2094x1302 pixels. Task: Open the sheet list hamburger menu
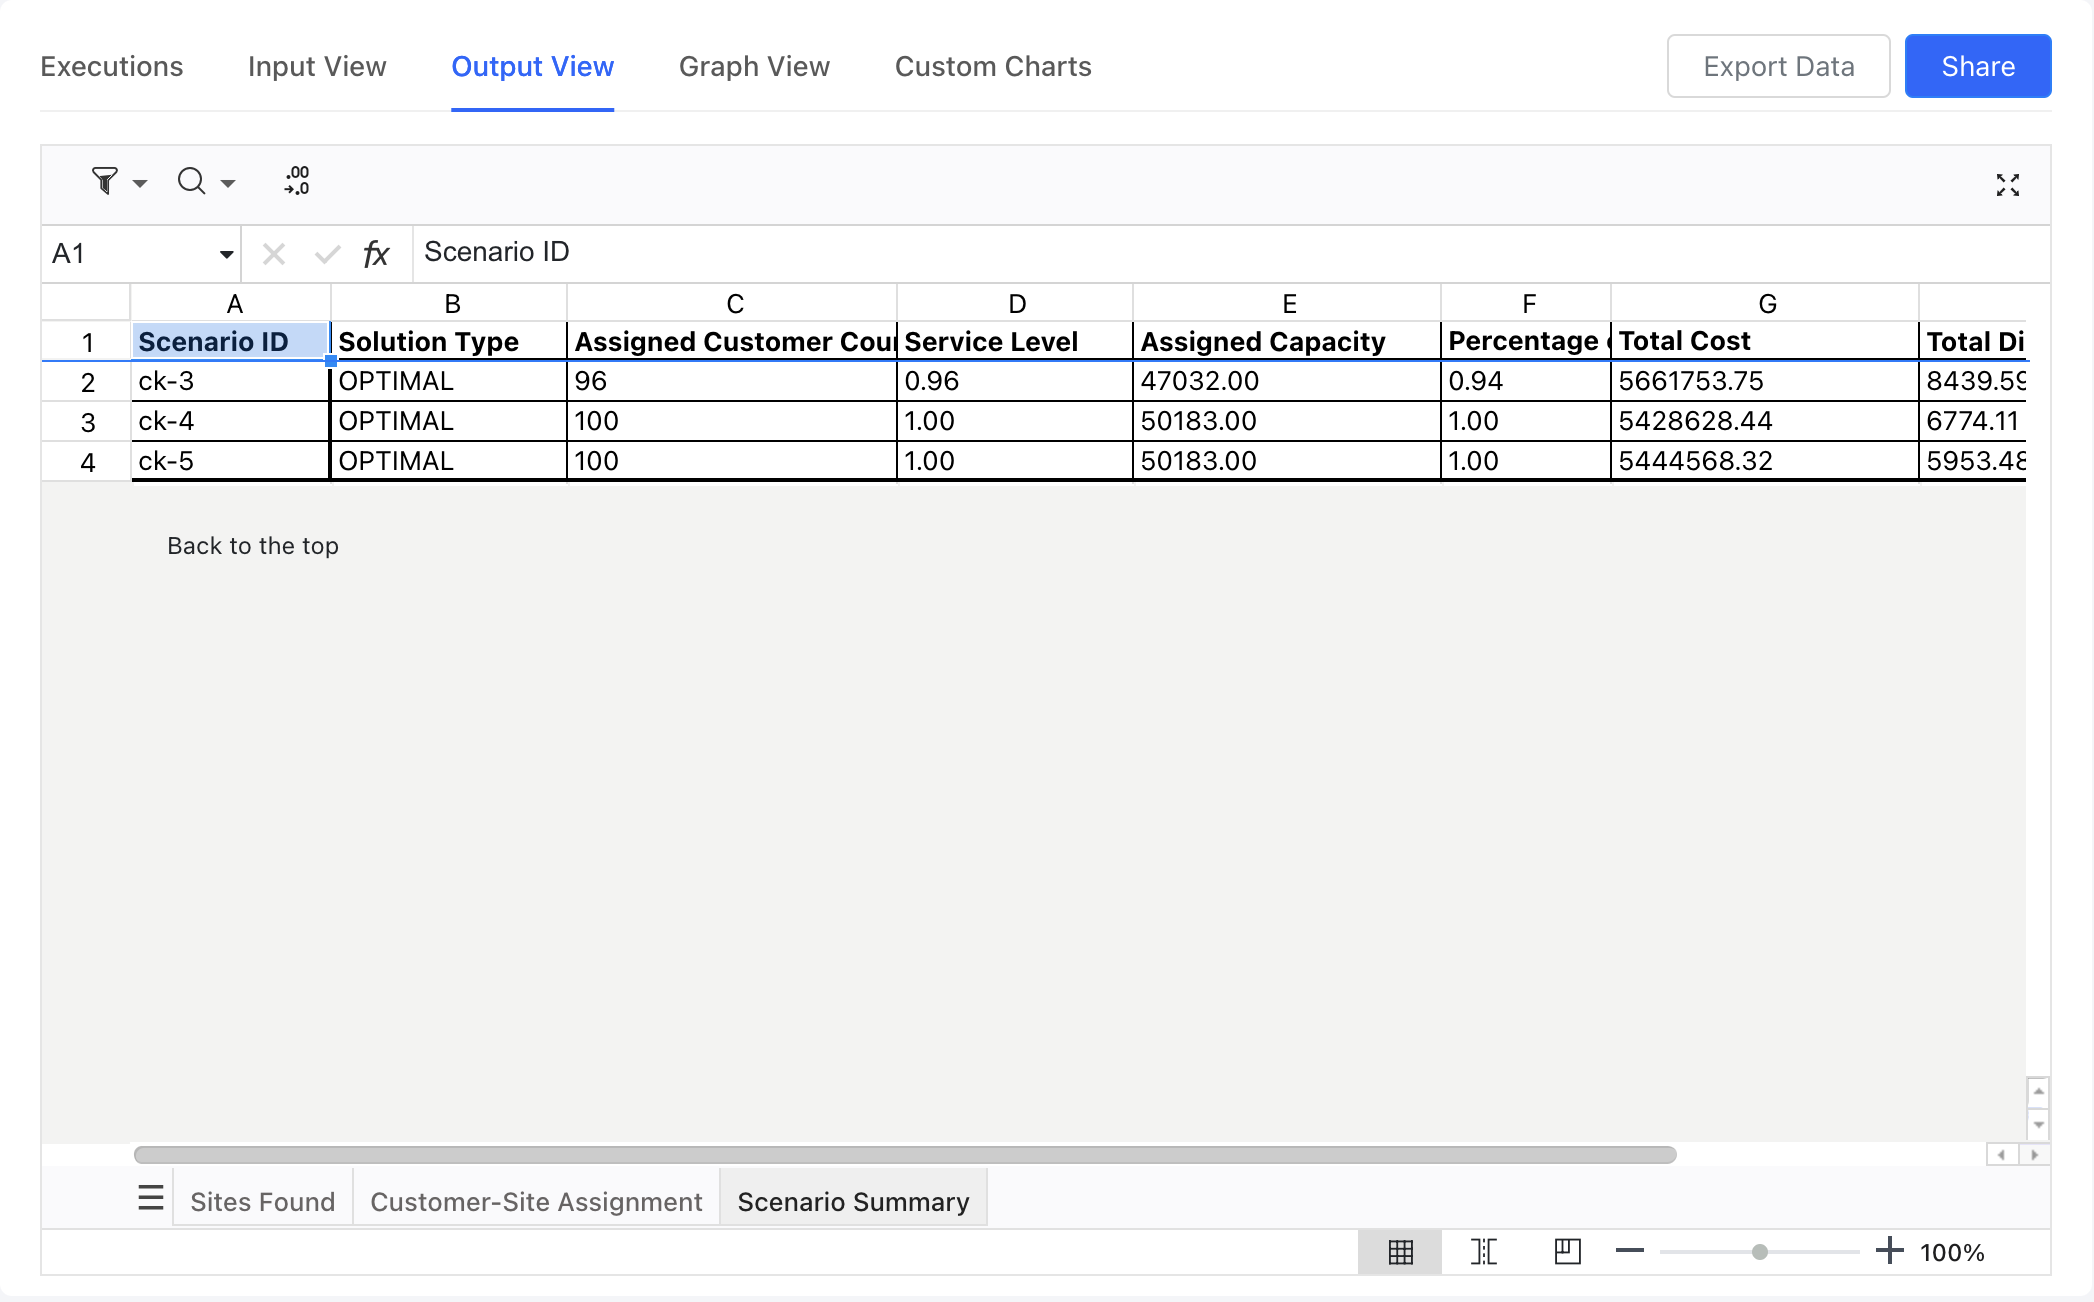(x=151, y=1197)
